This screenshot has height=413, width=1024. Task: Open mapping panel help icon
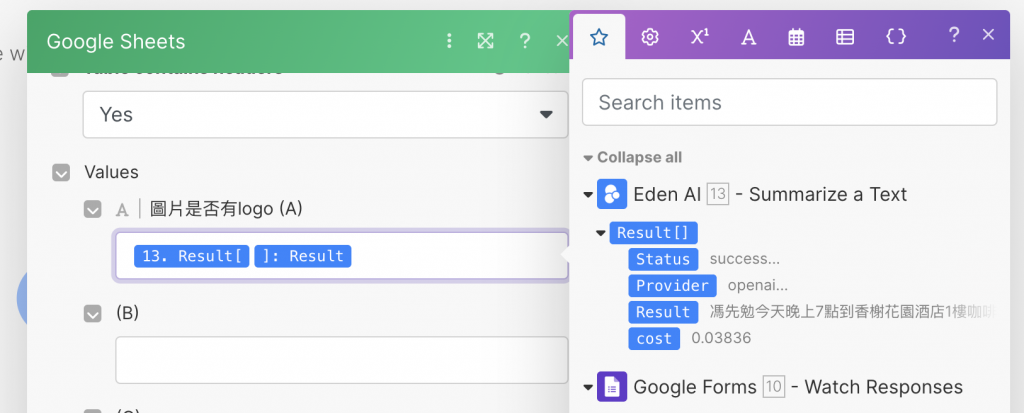pyautogui.click(x=954, y=35)
